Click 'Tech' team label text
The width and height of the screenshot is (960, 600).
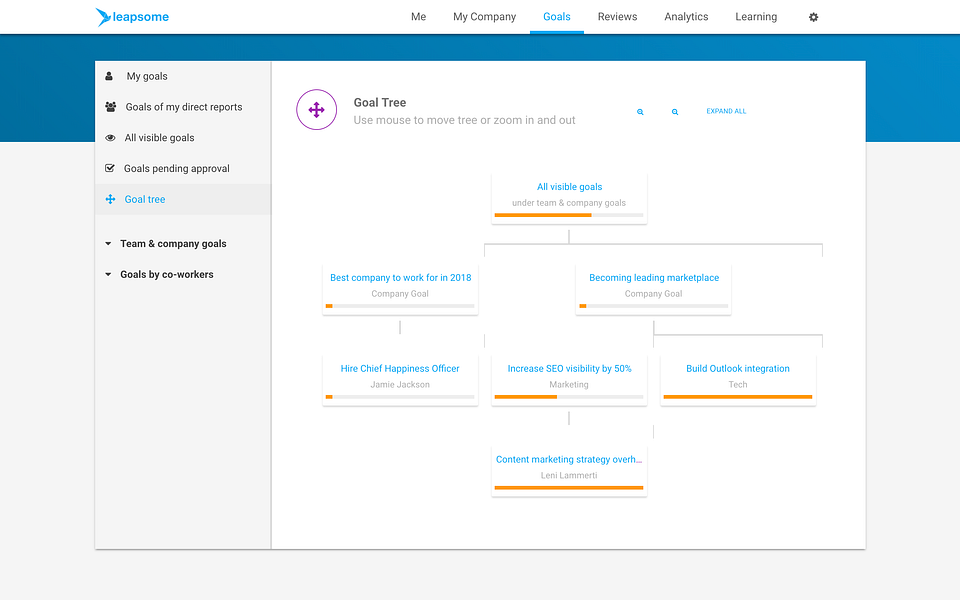(x=738, y=384)
